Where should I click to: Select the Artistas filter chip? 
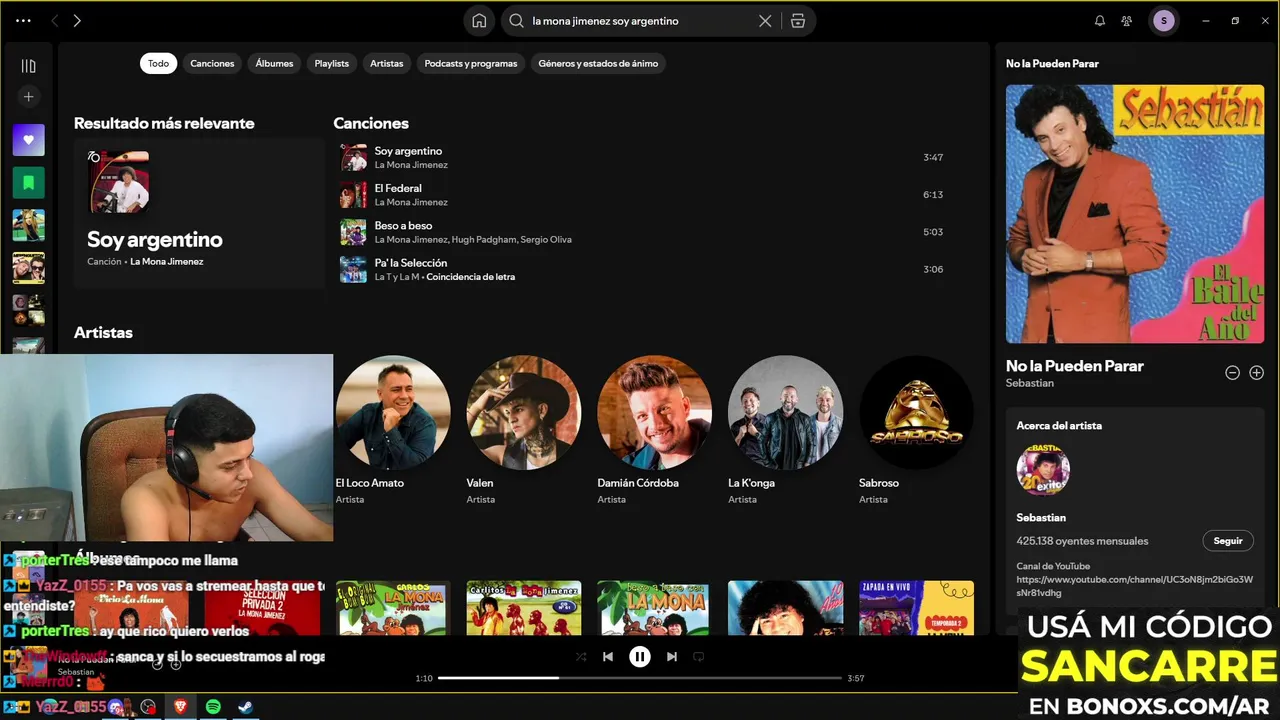click(386, 63)
